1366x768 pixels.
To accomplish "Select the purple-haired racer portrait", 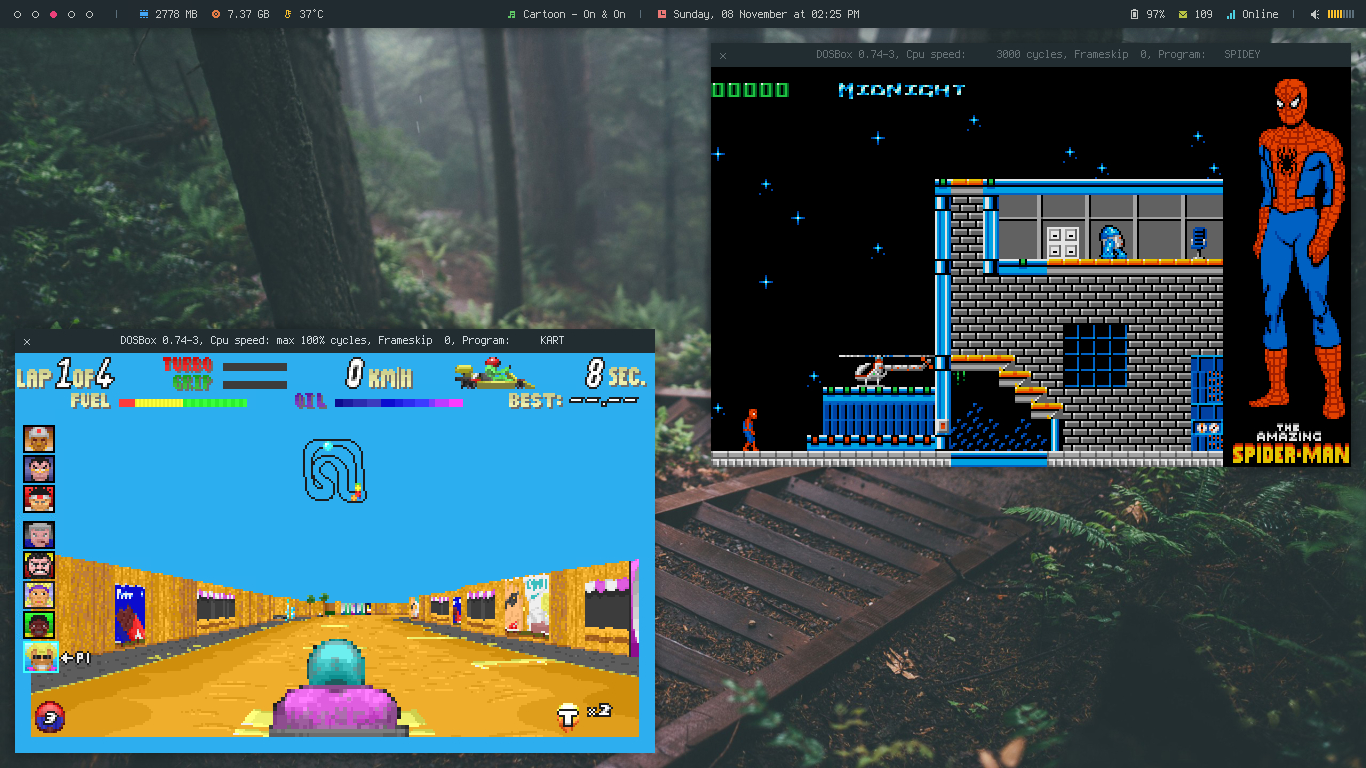I will click(39, 595).
